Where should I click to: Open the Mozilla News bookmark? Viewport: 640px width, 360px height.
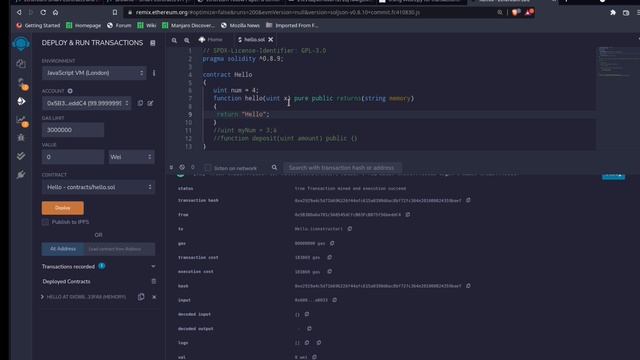pos(240,25)
